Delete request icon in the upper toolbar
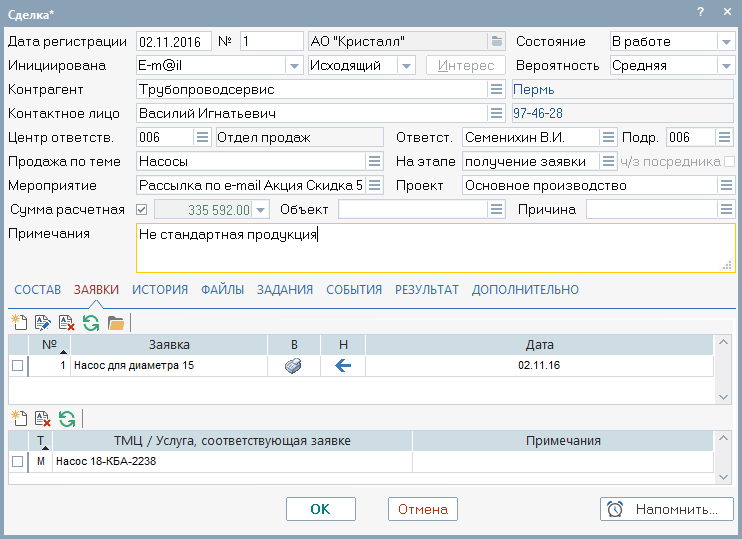 (67, 323)
